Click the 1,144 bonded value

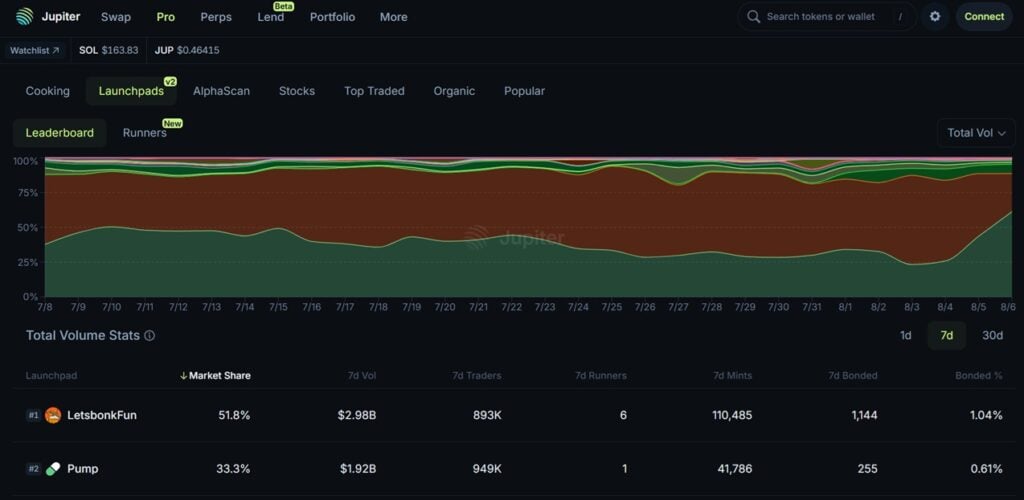click(x=865, y=415)
